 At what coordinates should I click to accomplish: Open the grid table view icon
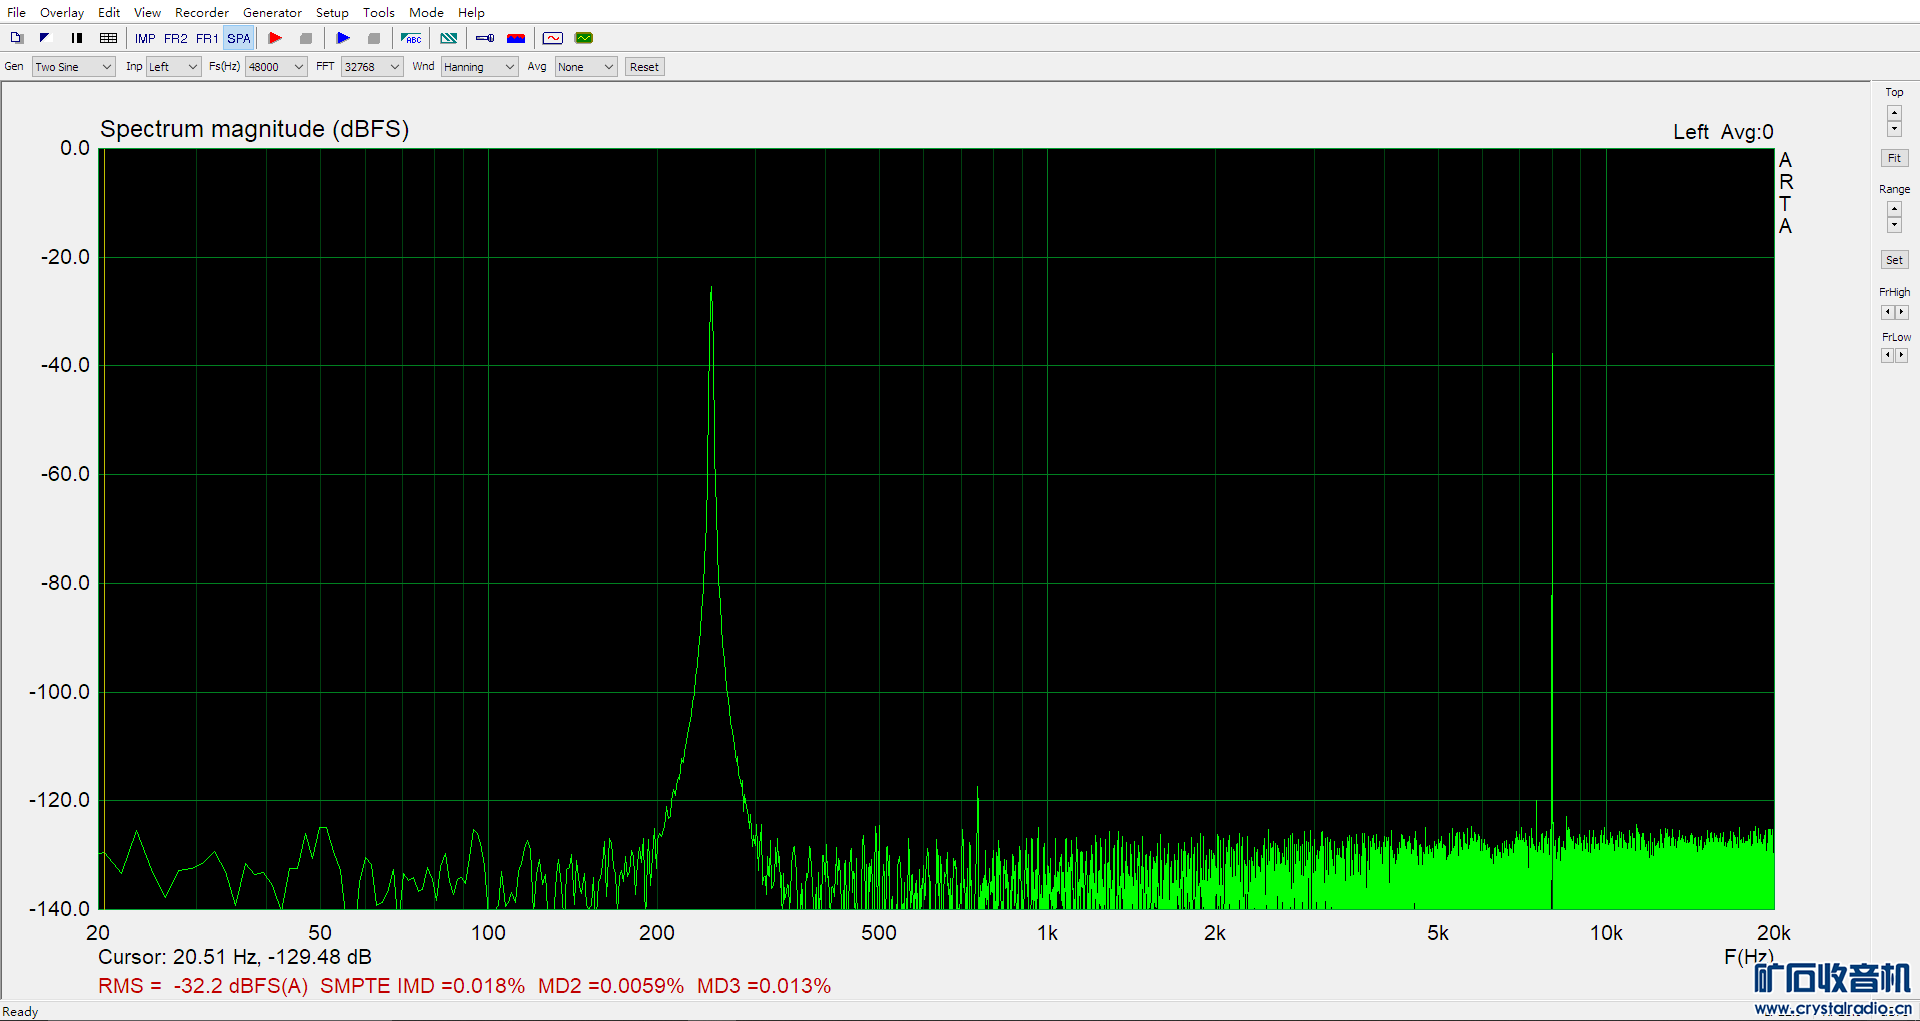click(108, 38)
